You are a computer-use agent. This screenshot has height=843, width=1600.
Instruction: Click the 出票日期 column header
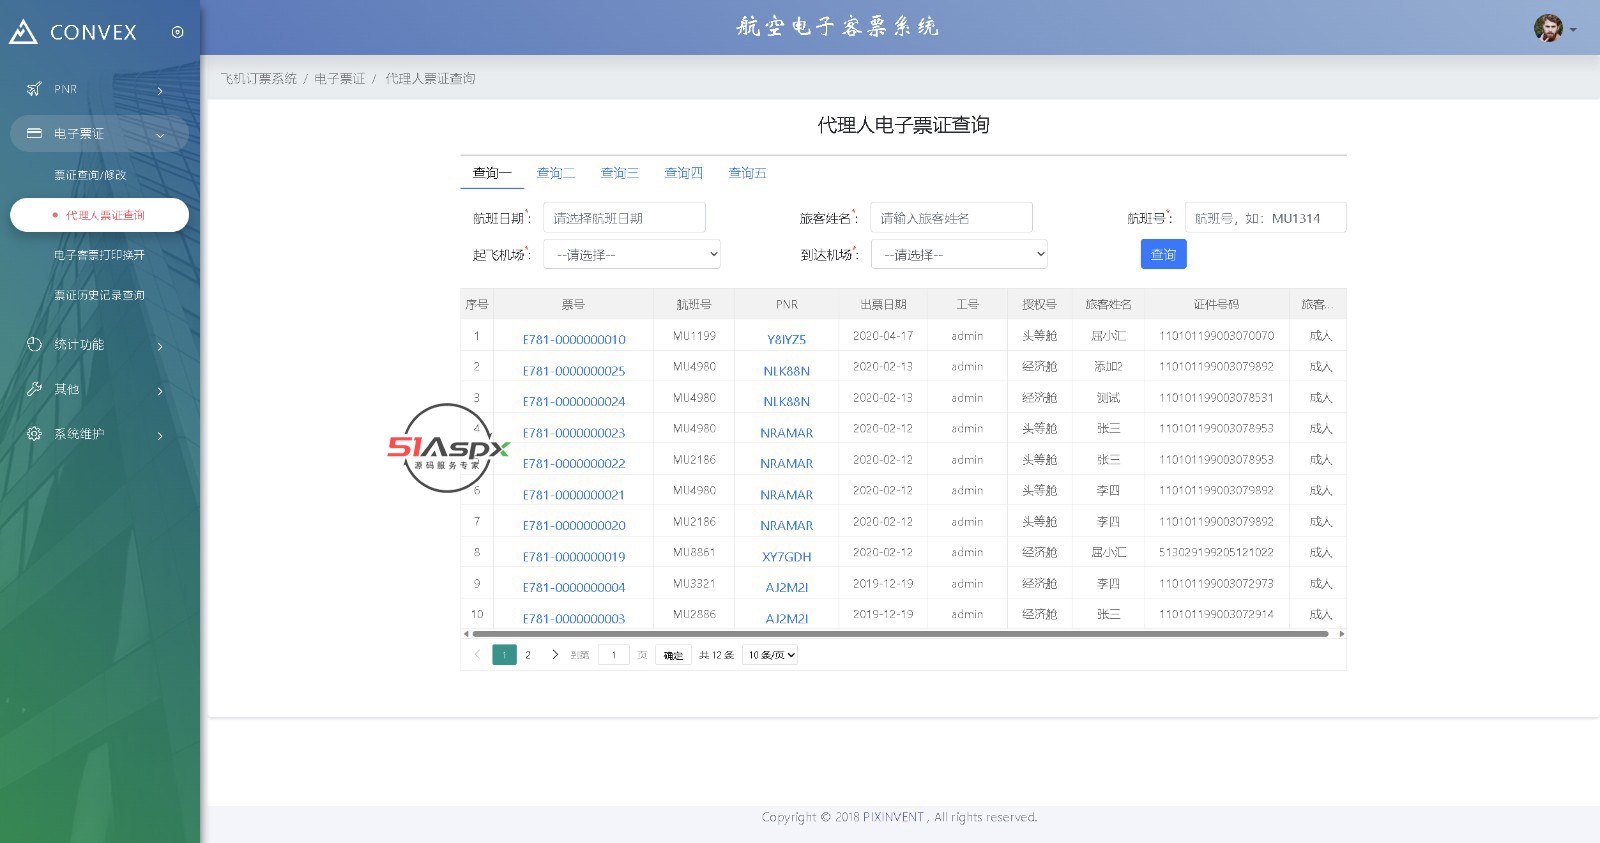coord(883,304)
